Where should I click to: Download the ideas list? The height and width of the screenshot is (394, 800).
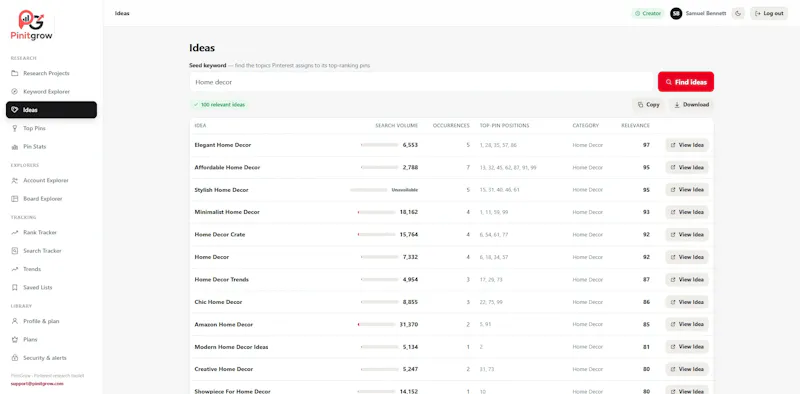tap(691, 105)
